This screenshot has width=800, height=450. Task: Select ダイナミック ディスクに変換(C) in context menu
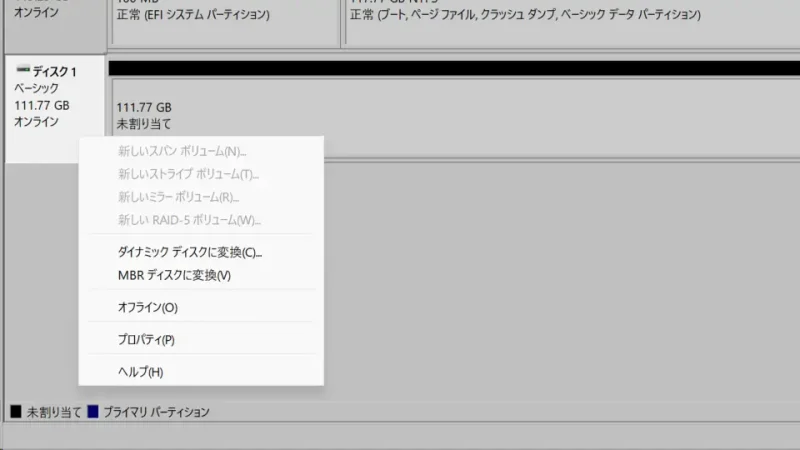click(201, 252)
